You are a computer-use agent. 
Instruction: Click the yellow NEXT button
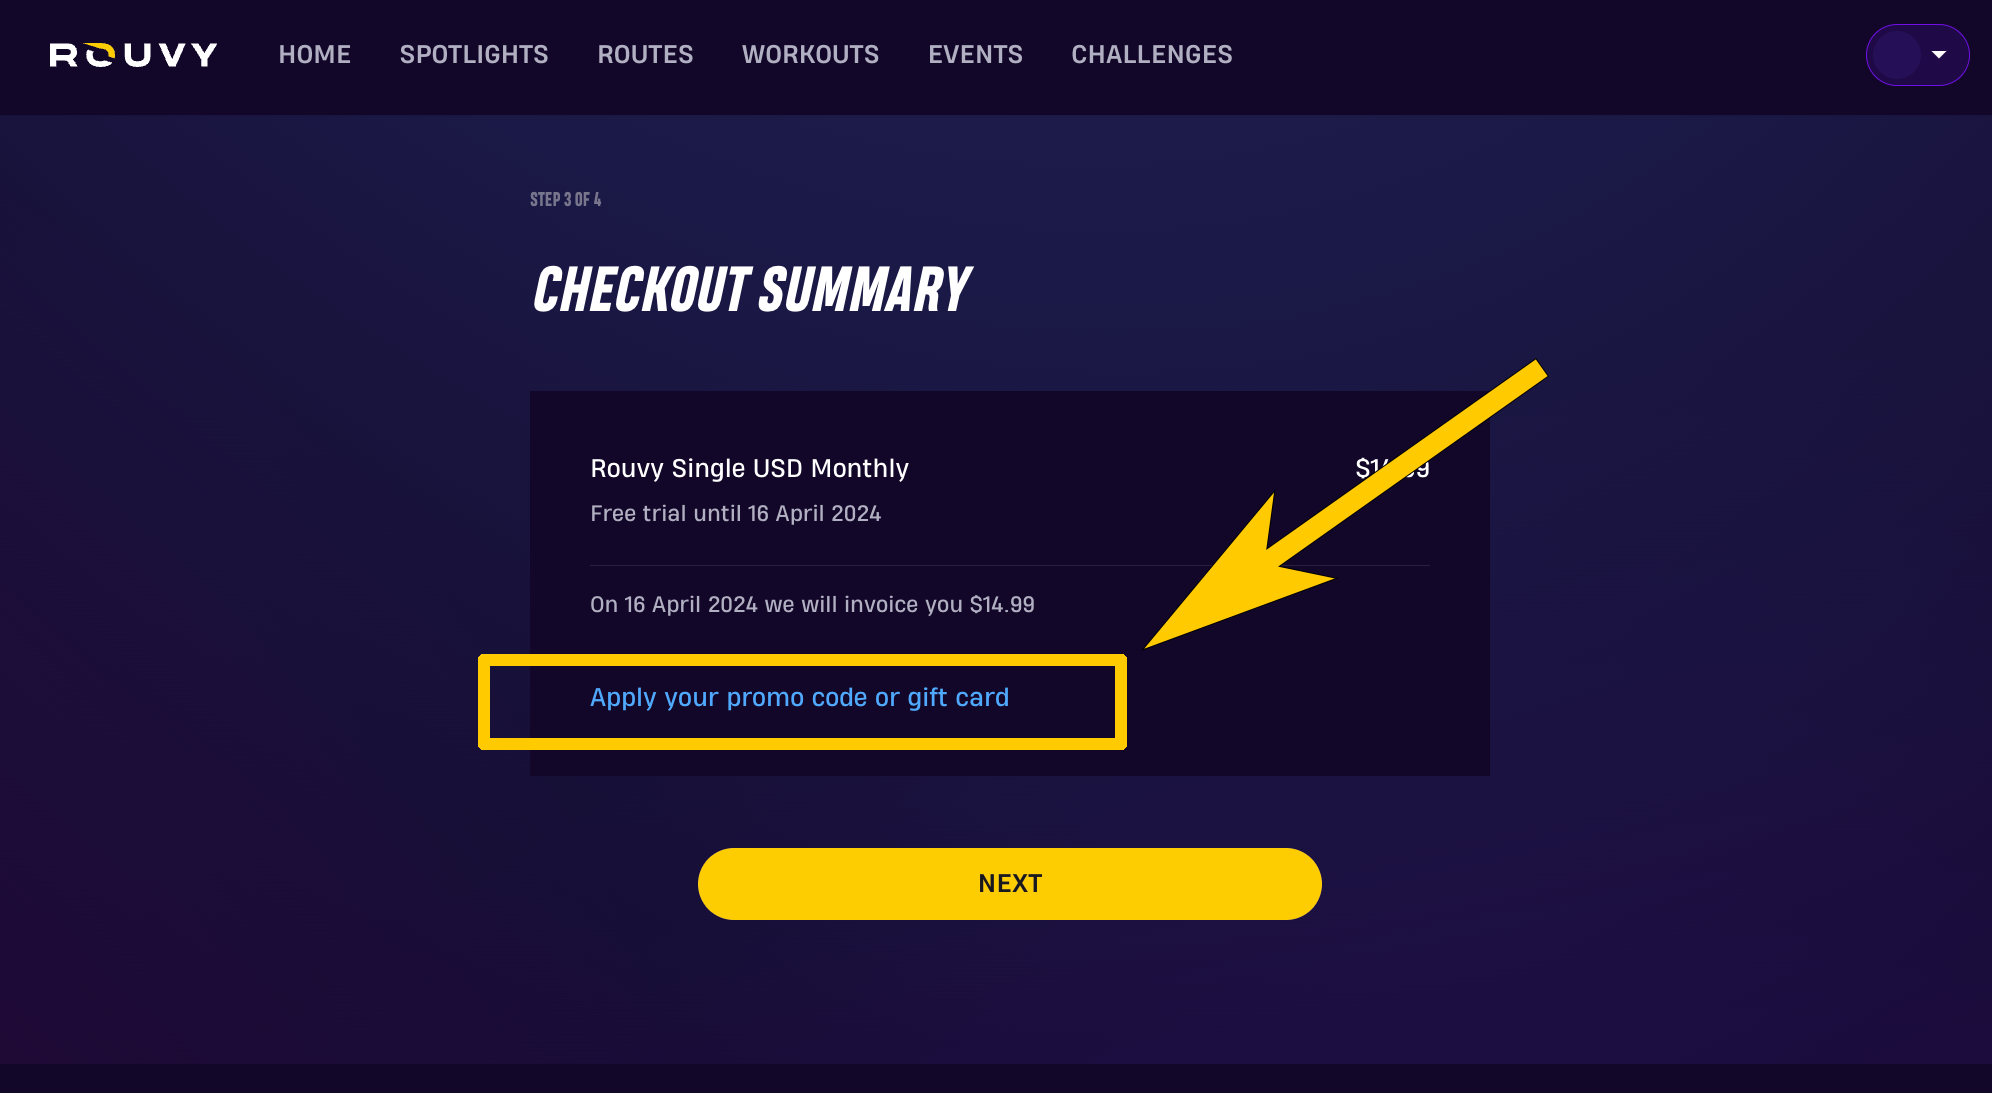click(1010, 884)
